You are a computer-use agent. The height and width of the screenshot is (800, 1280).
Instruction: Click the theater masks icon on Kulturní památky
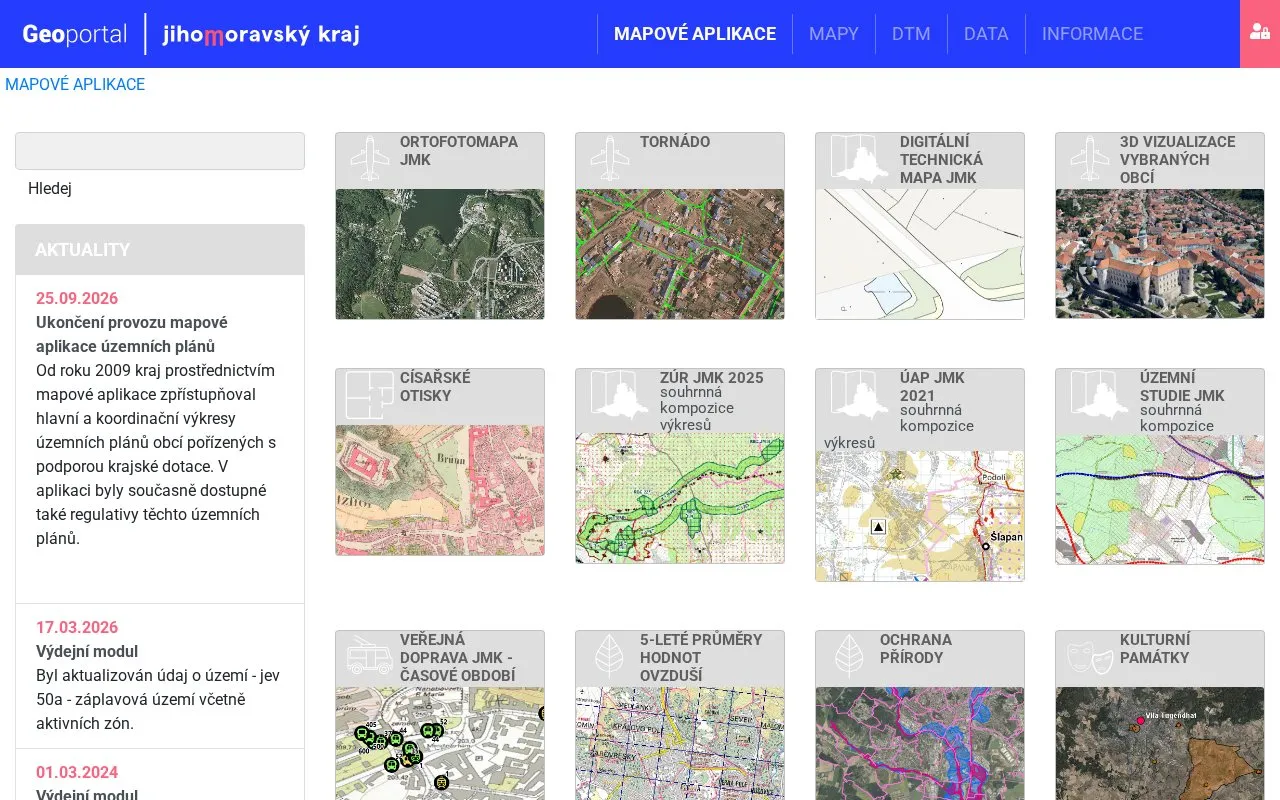point(1089,656)
